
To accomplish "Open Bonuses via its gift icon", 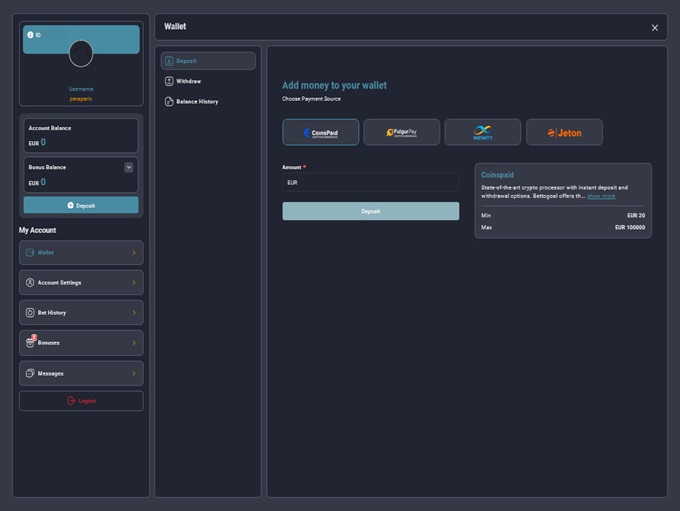I will (30, 343).
